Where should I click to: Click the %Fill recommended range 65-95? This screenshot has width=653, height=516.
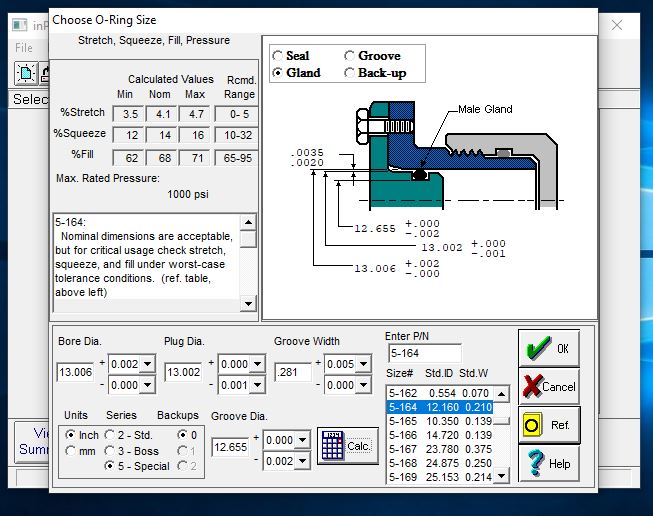tap(237, 158)
